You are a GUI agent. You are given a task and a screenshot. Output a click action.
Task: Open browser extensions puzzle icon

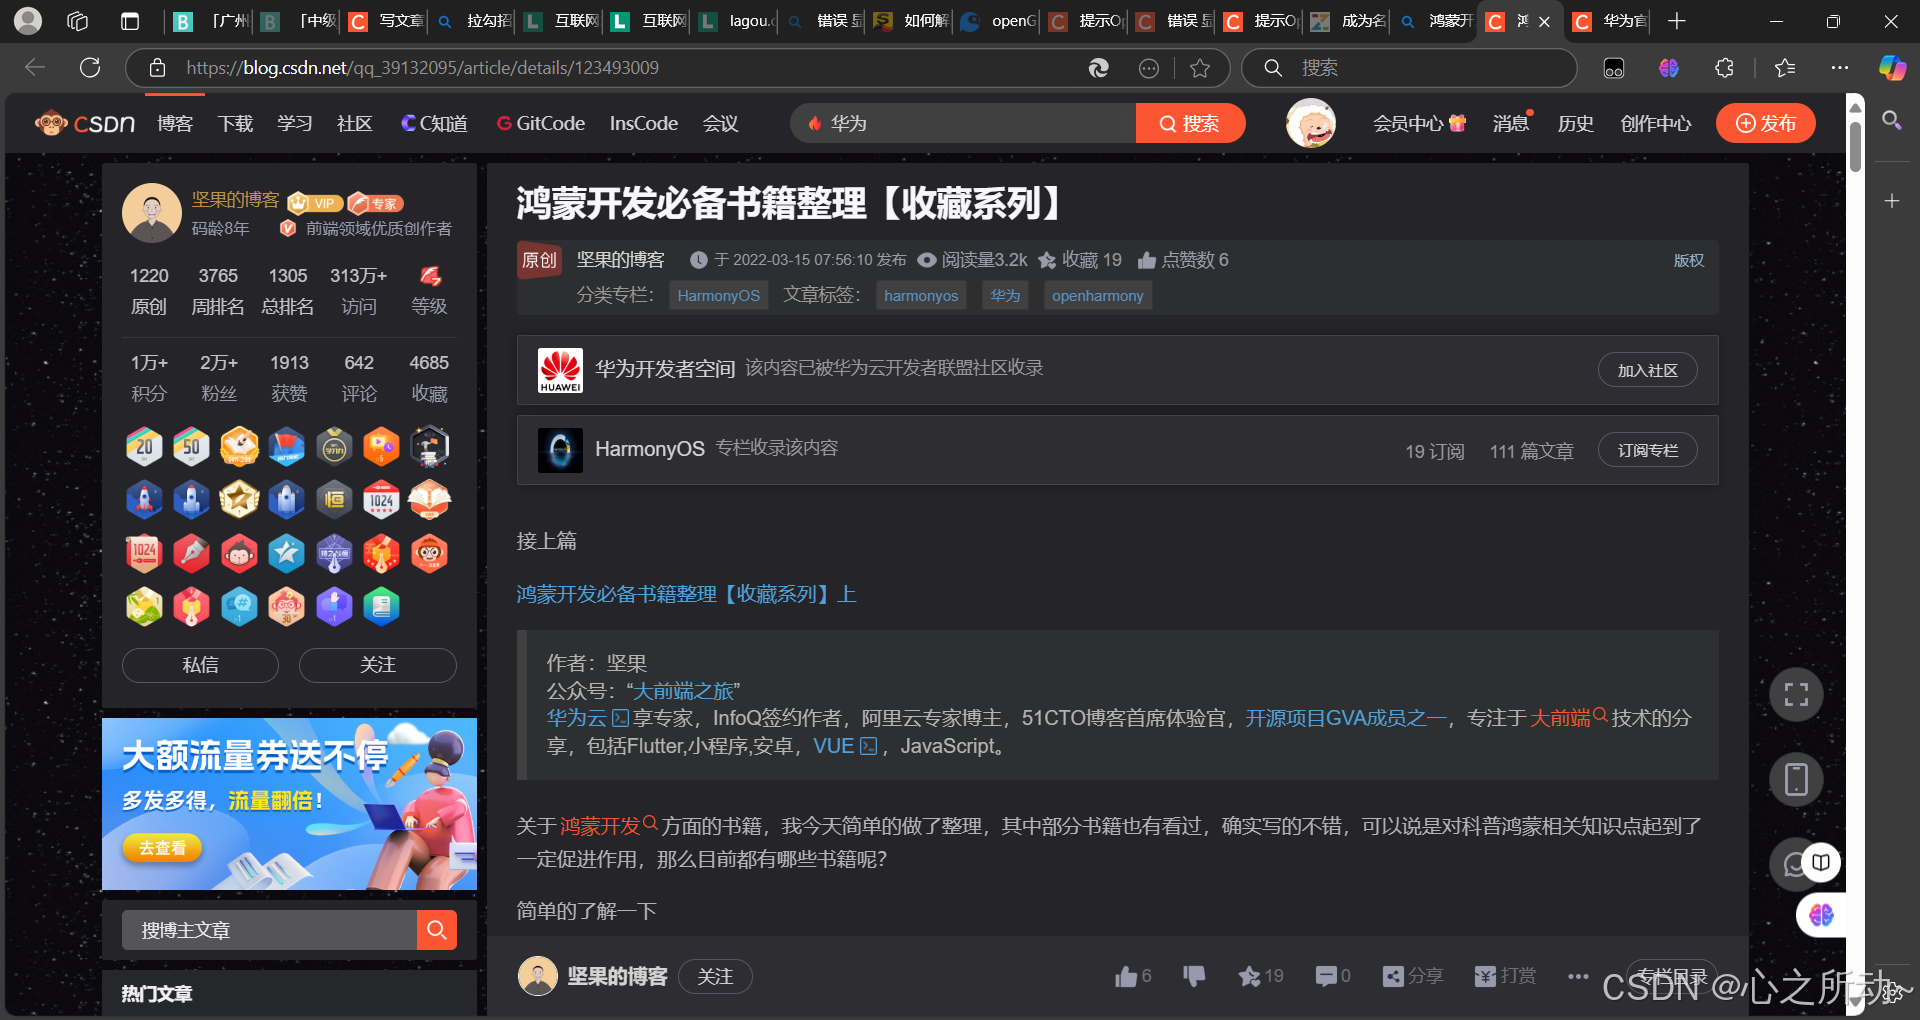point(1724,68)
